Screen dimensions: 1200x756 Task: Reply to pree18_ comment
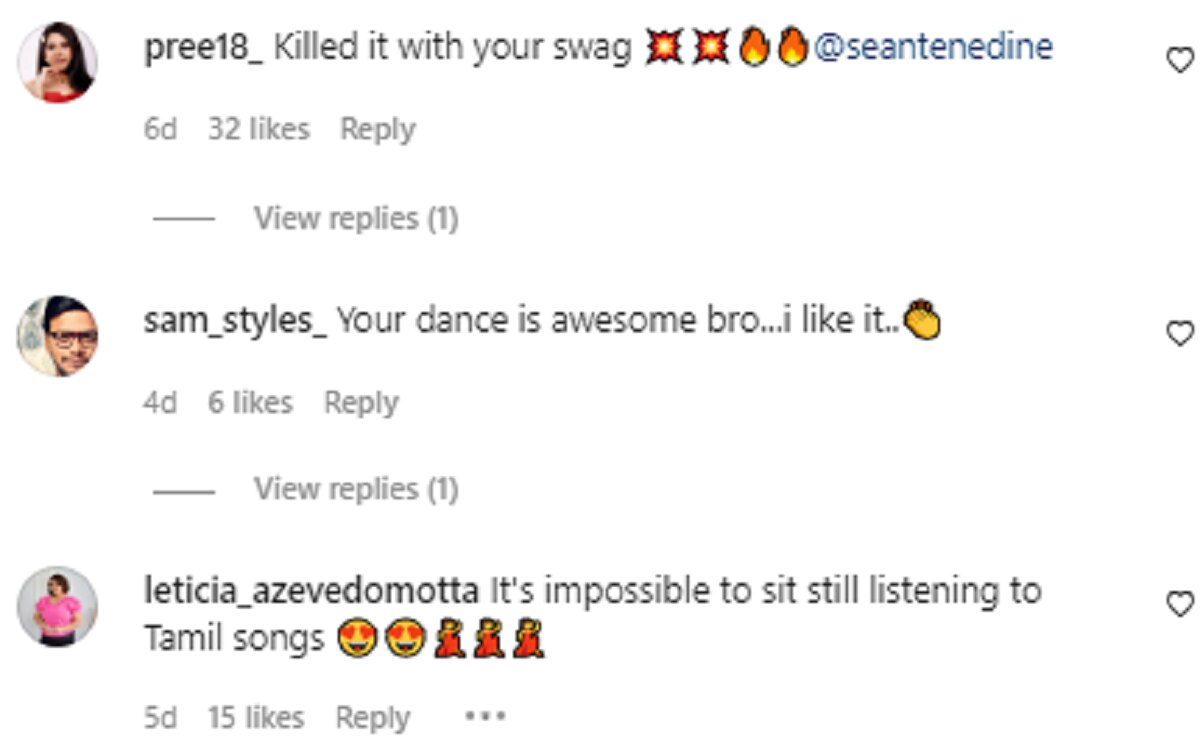tap(377, 129)
